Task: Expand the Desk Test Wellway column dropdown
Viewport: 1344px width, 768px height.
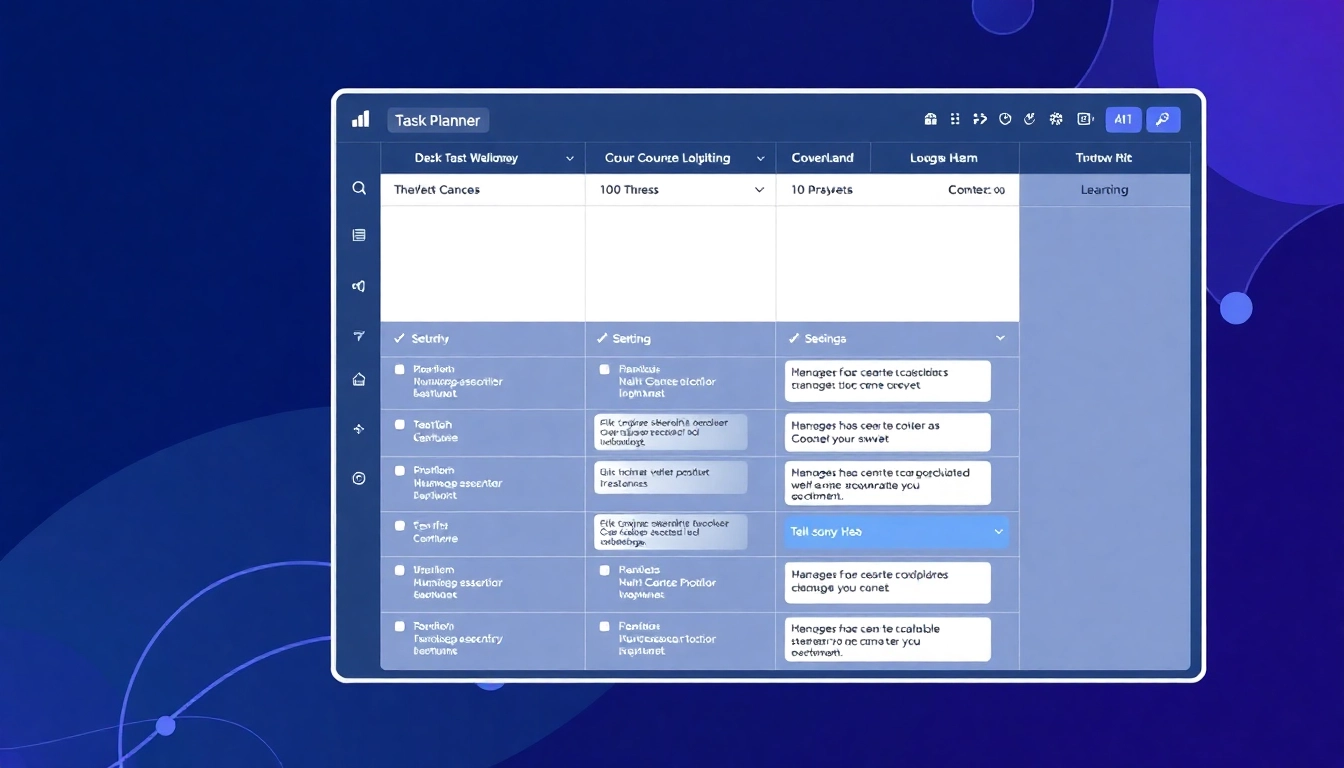Action: pos(570,157)
